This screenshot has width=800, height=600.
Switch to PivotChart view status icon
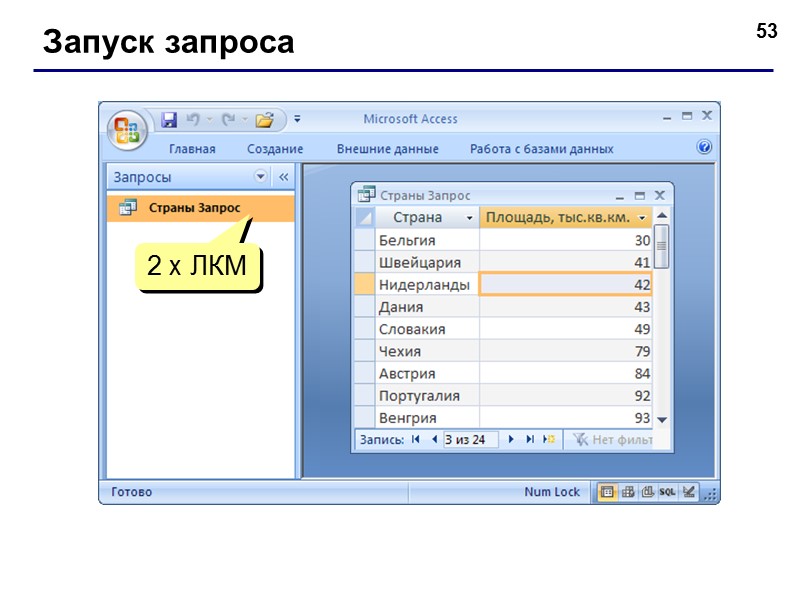click(647, 492)
